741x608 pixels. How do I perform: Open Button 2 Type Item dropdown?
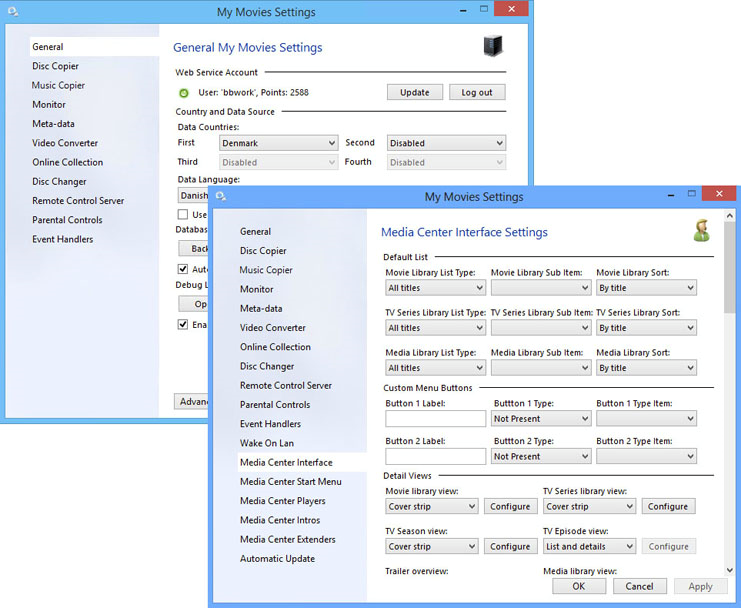646,456
